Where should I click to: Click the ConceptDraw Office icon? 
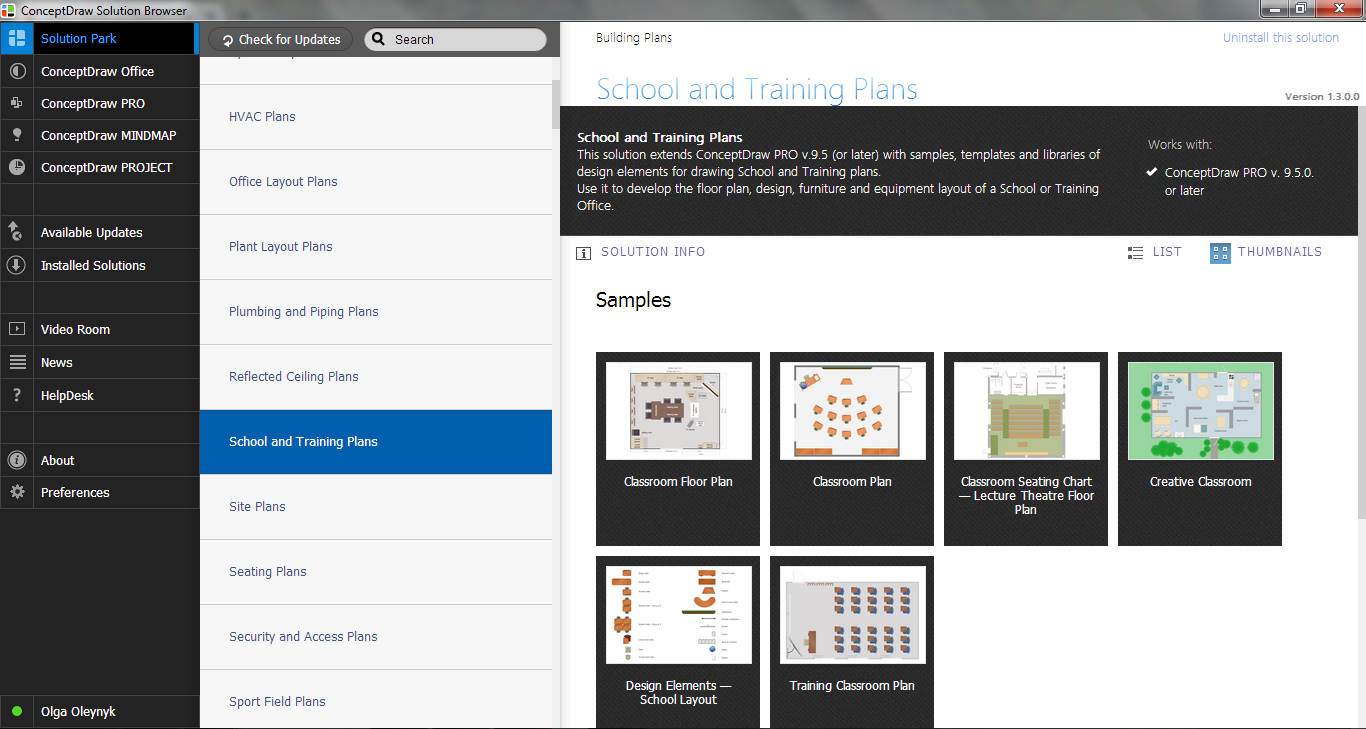17,72
